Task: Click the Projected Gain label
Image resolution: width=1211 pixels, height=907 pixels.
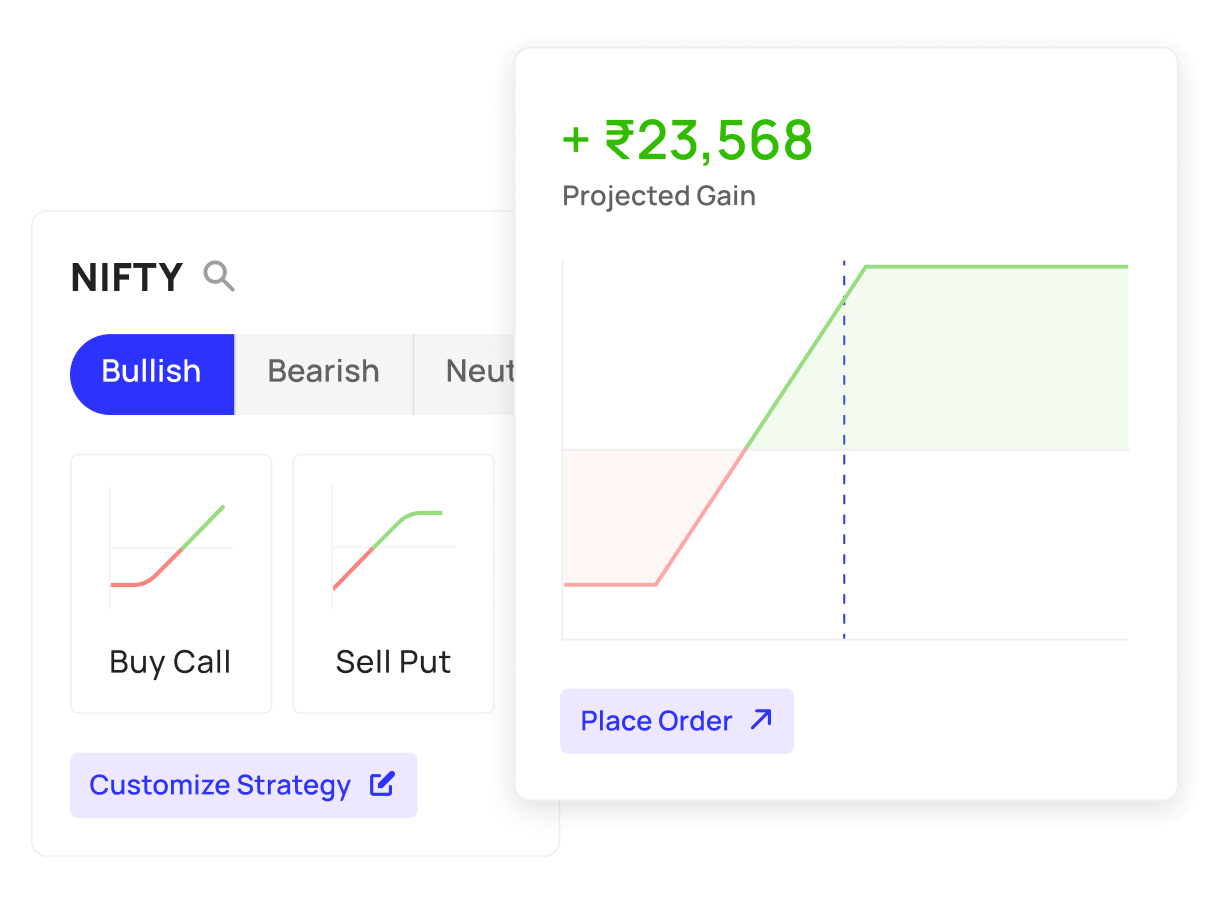Action: [x=659, y=196]
